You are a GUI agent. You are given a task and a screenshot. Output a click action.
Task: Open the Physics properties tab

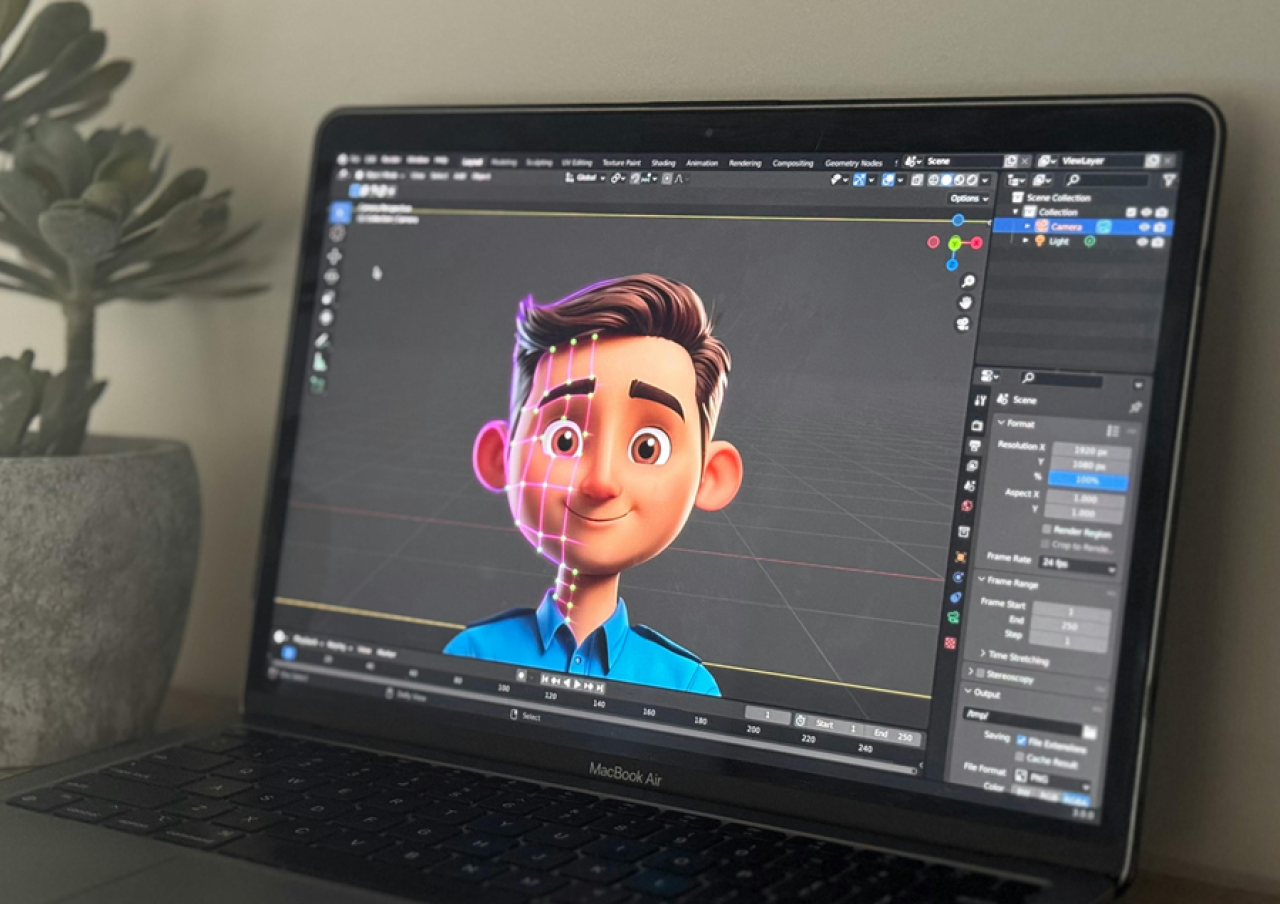[x=958, y=577]
